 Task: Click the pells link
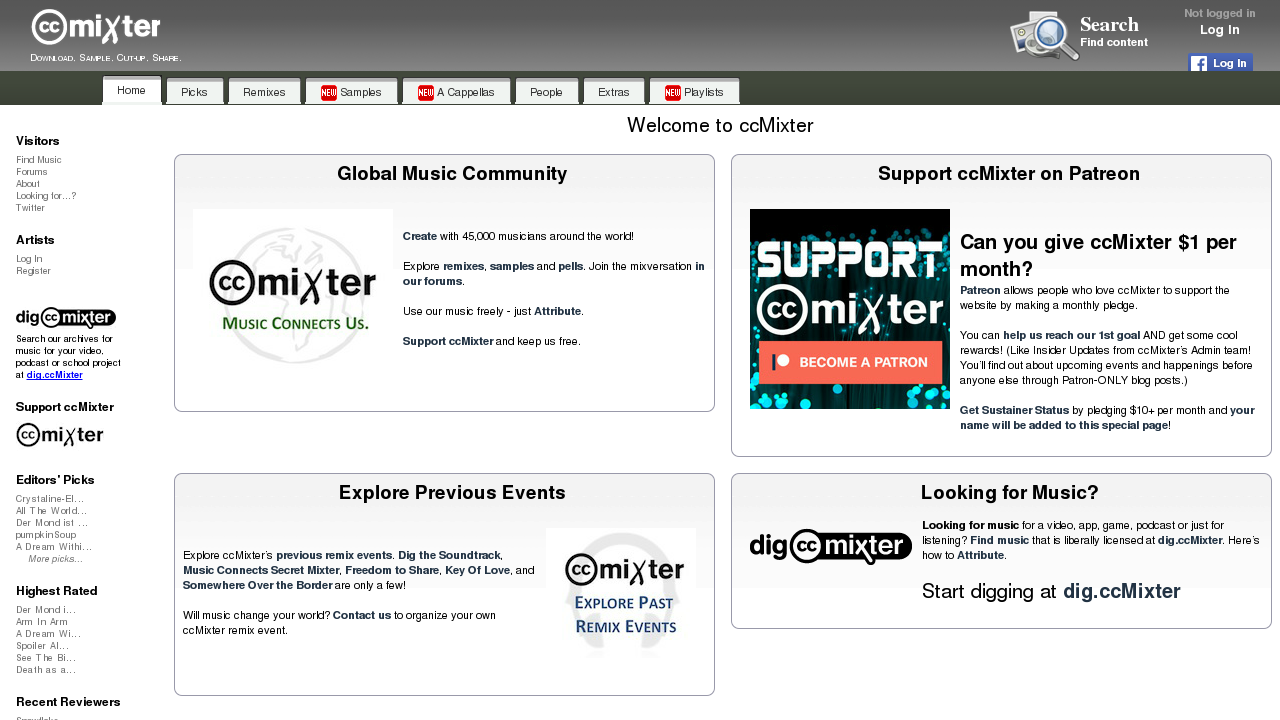pos(571,267)
